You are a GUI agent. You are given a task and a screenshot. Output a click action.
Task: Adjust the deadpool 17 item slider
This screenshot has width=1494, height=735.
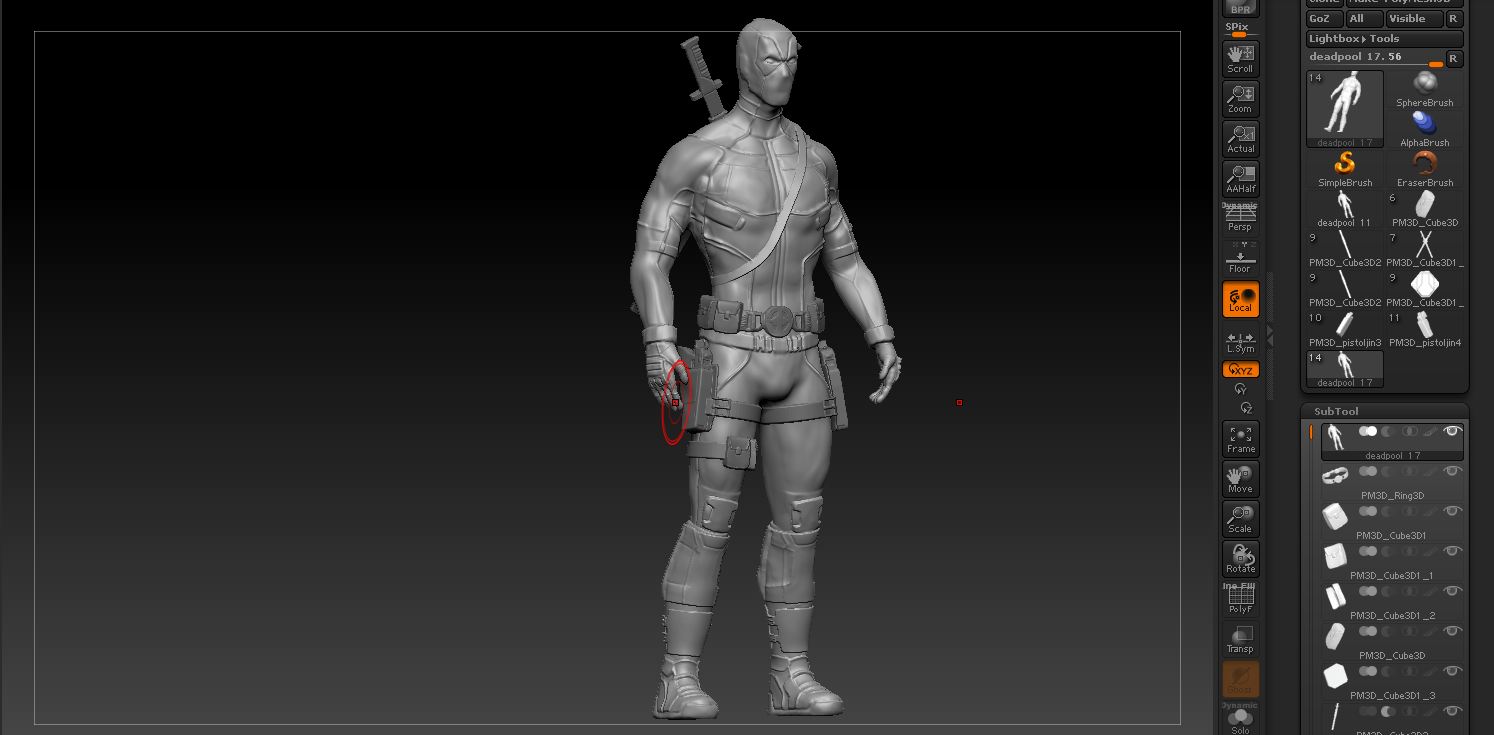coord(1375,58)
